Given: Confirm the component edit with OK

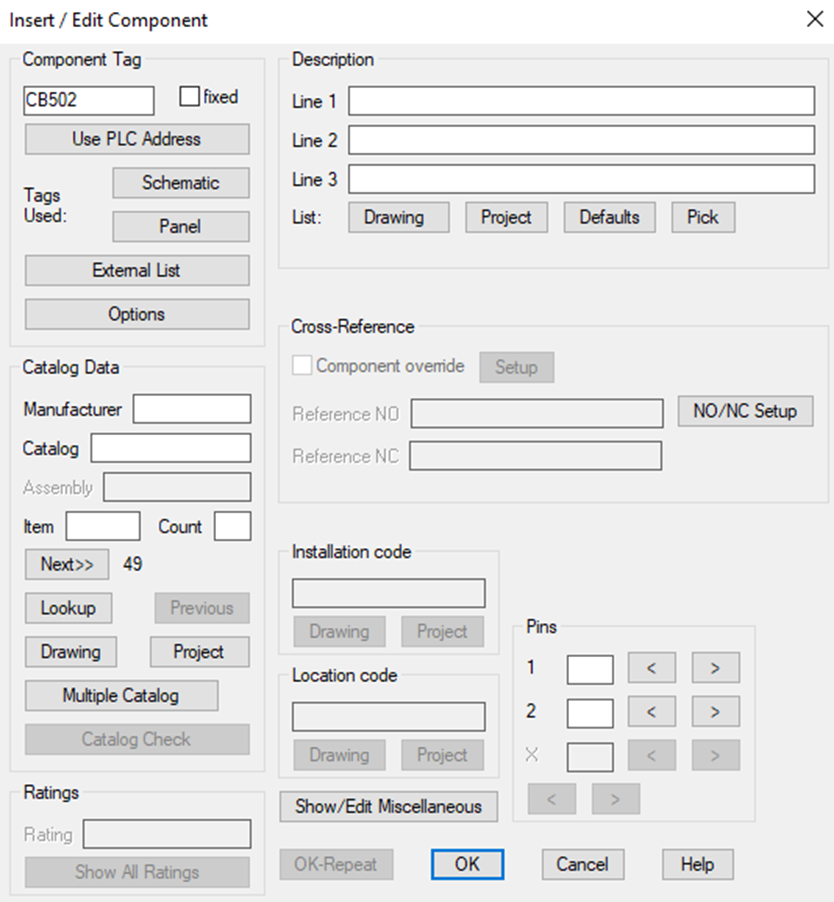Looking at the screenshot, I should (467, 865).
